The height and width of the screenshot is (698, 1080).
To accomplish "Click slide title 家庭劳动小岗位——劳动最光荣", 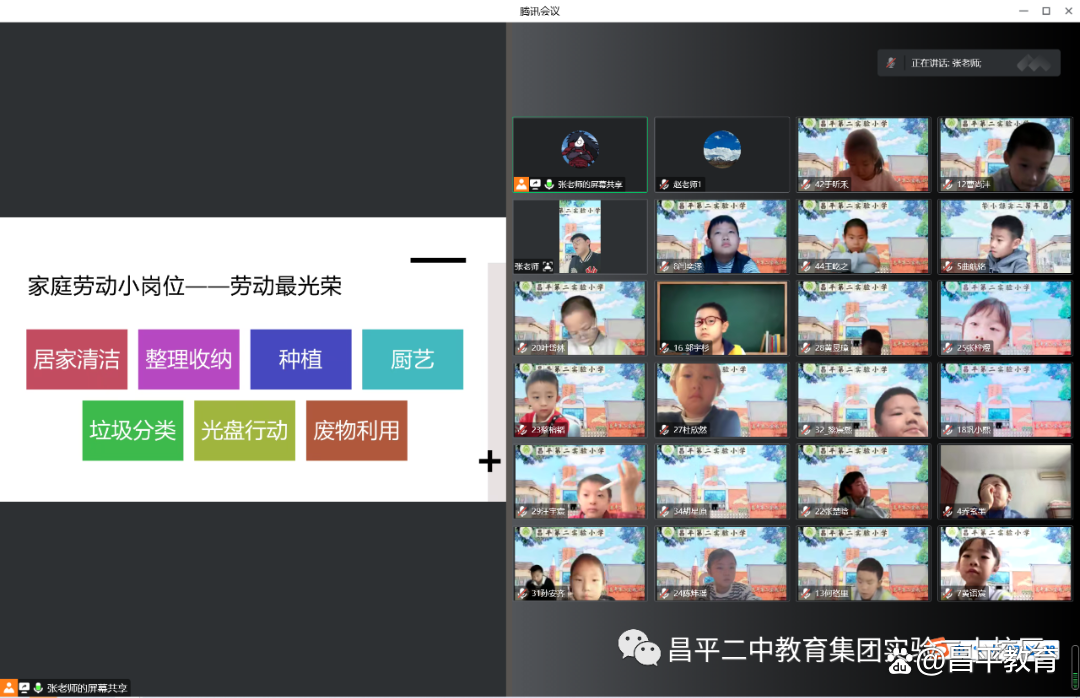I will click(x=185, y=286).
